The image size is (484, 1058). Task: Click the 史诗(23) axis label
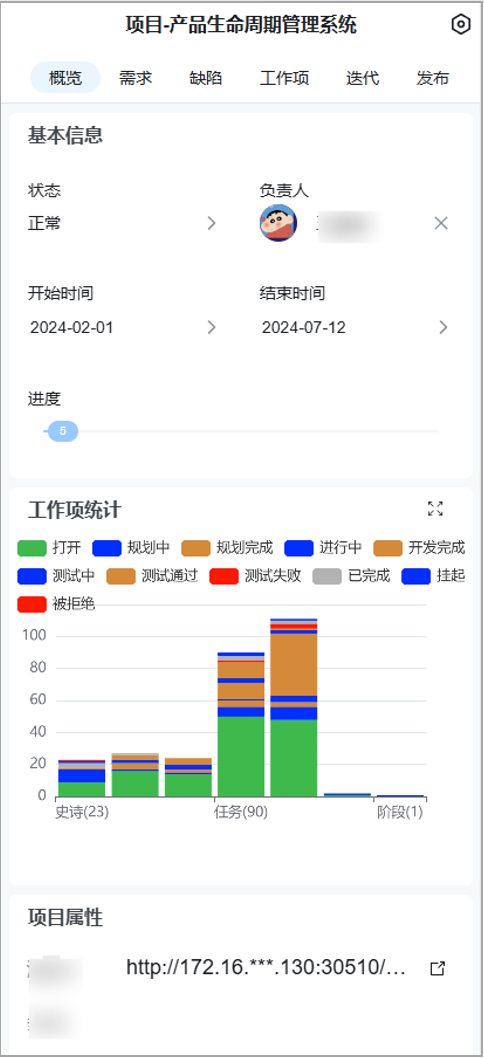tap(82, 812)
